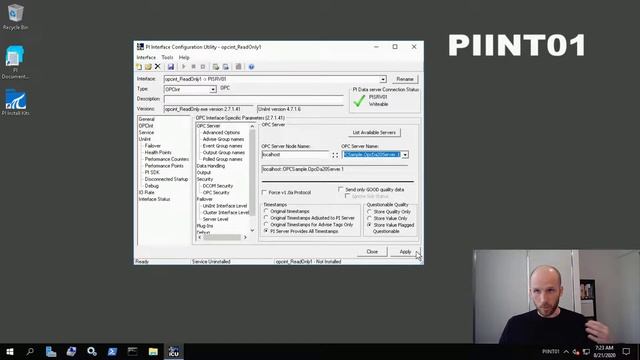The height and width of the screenshot is (360, 640).
Task: Select General in the left list
Action: tap(147, 119)
